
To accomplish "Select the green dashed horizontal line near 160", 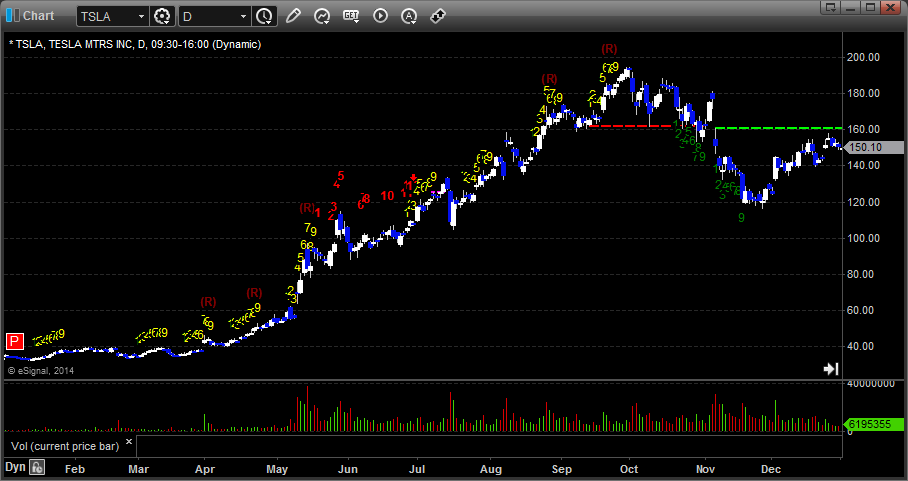I will 779,127.
